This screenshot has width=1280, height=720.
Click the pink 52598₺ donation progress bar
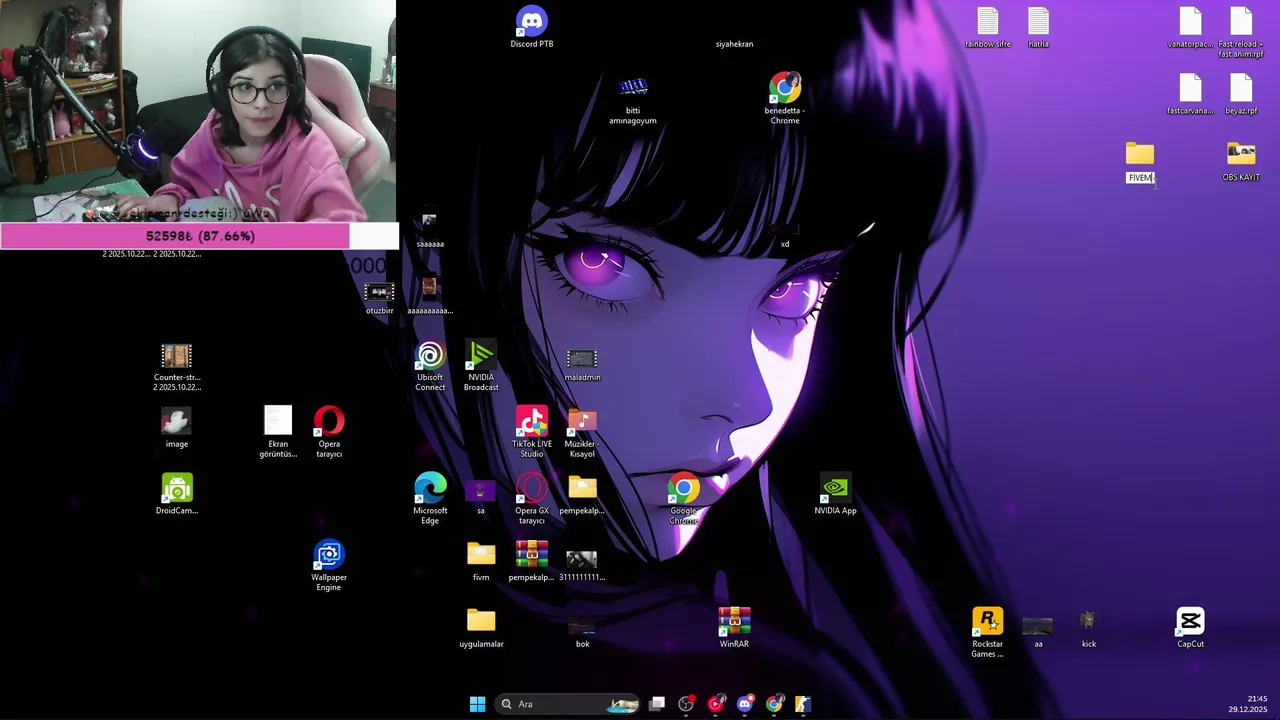coord(200,236)
